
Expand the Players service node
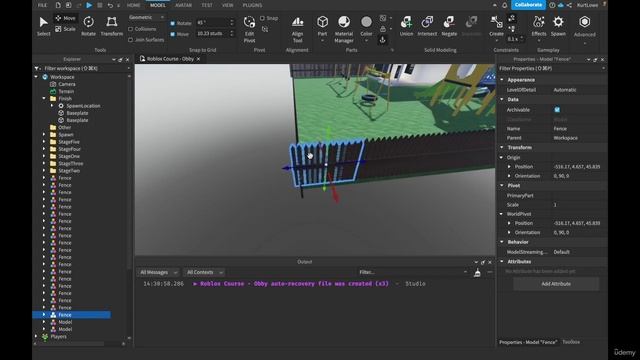(36, 336)
